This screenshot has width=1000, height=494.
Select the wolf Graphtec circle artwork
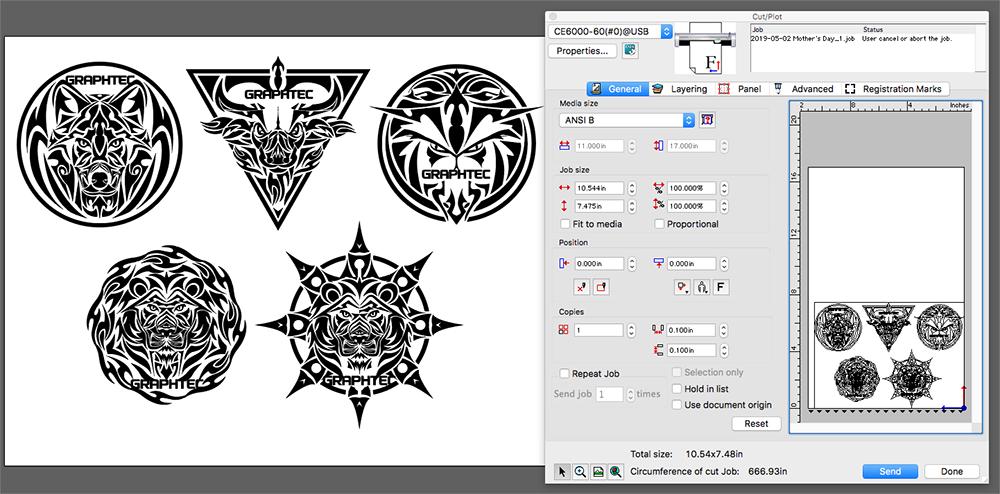coord(100,144)
